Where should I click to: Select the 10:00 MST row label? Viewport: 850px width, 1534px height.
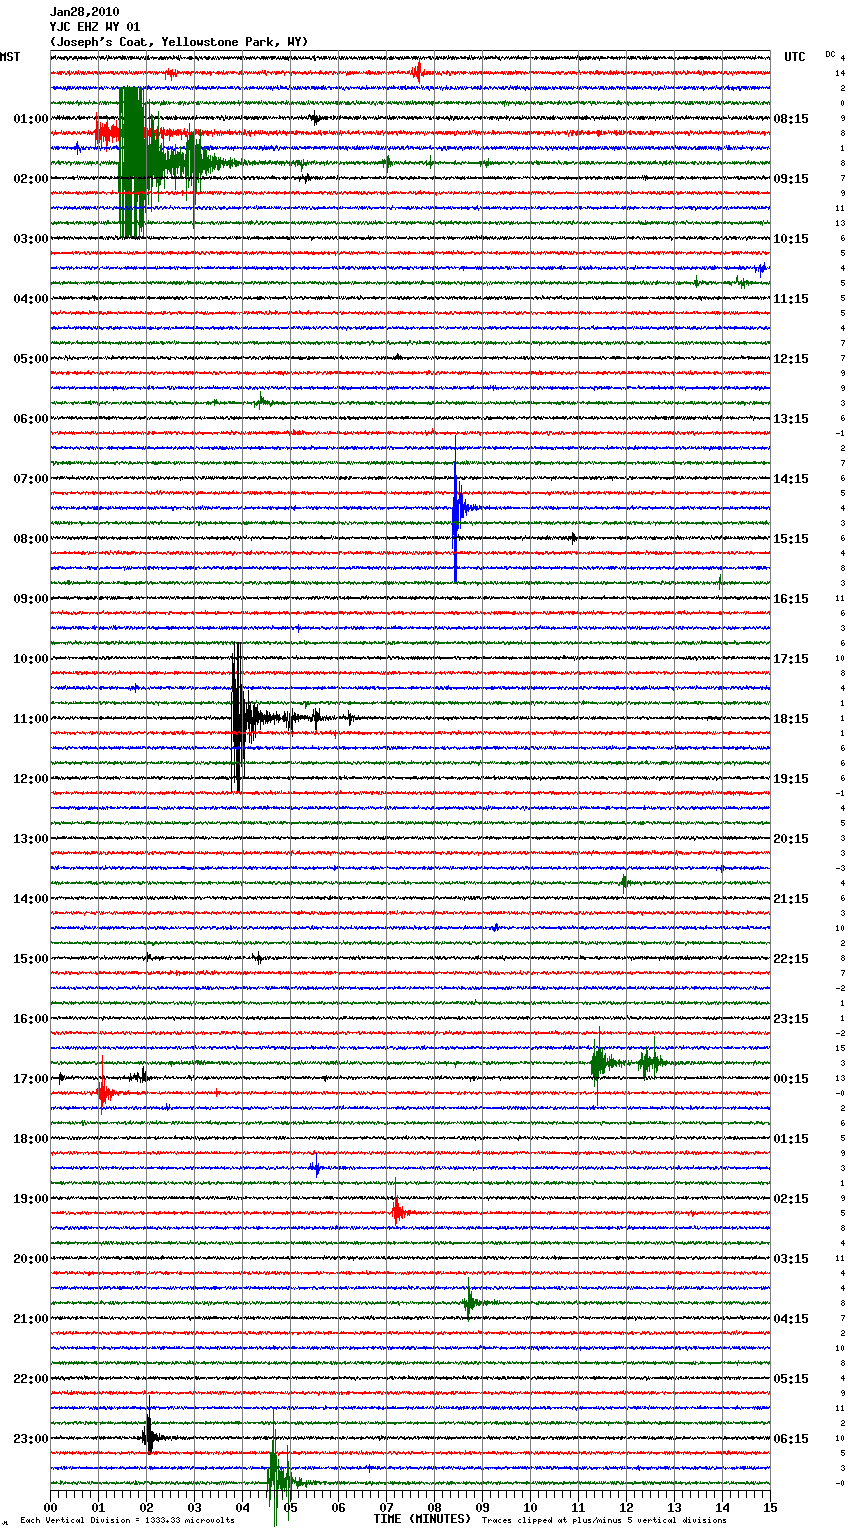[31, 659]
